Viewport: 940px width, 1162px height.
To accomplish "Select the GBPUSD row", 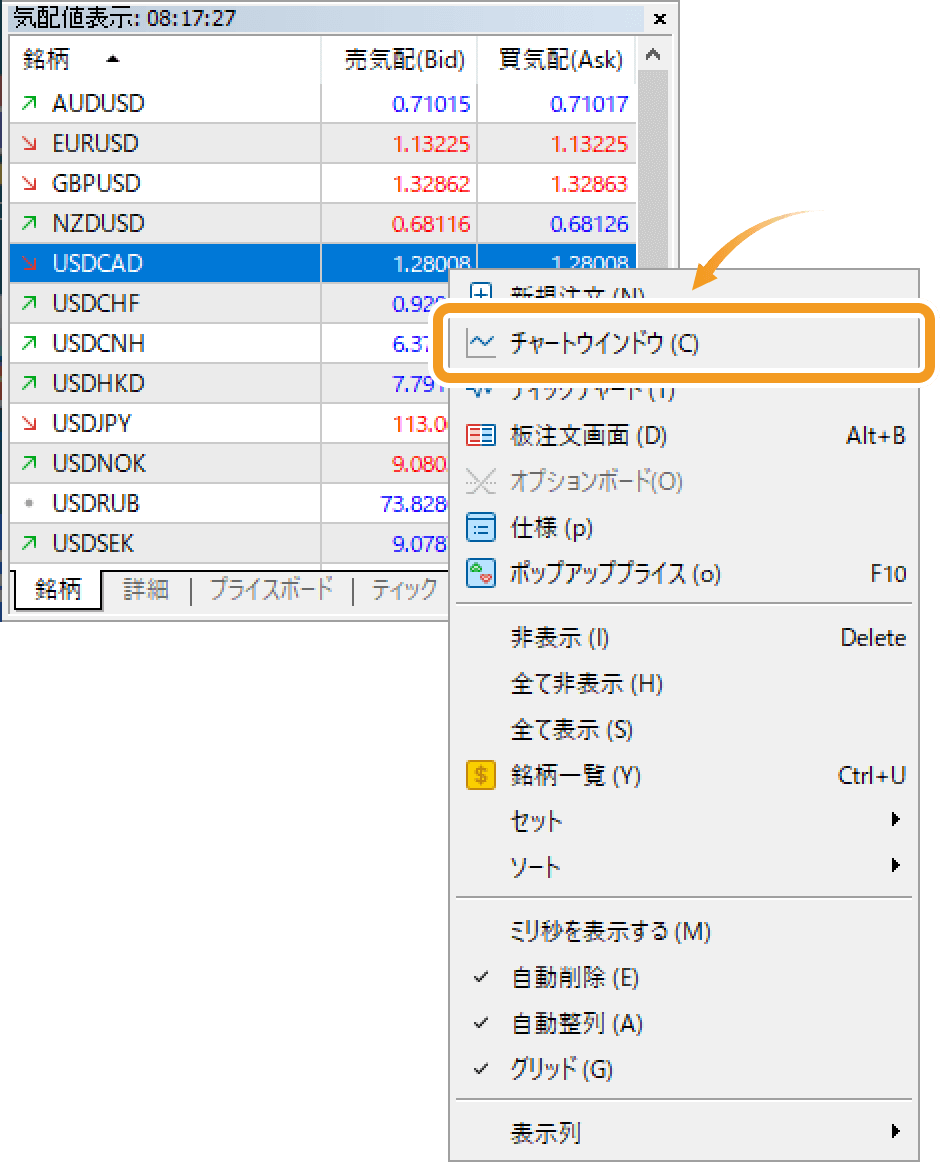I will coord(322,184).
